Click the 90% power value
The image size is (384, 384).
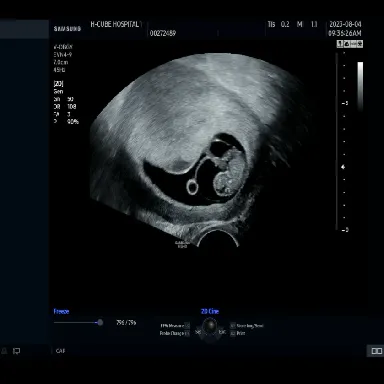(73, 122)
